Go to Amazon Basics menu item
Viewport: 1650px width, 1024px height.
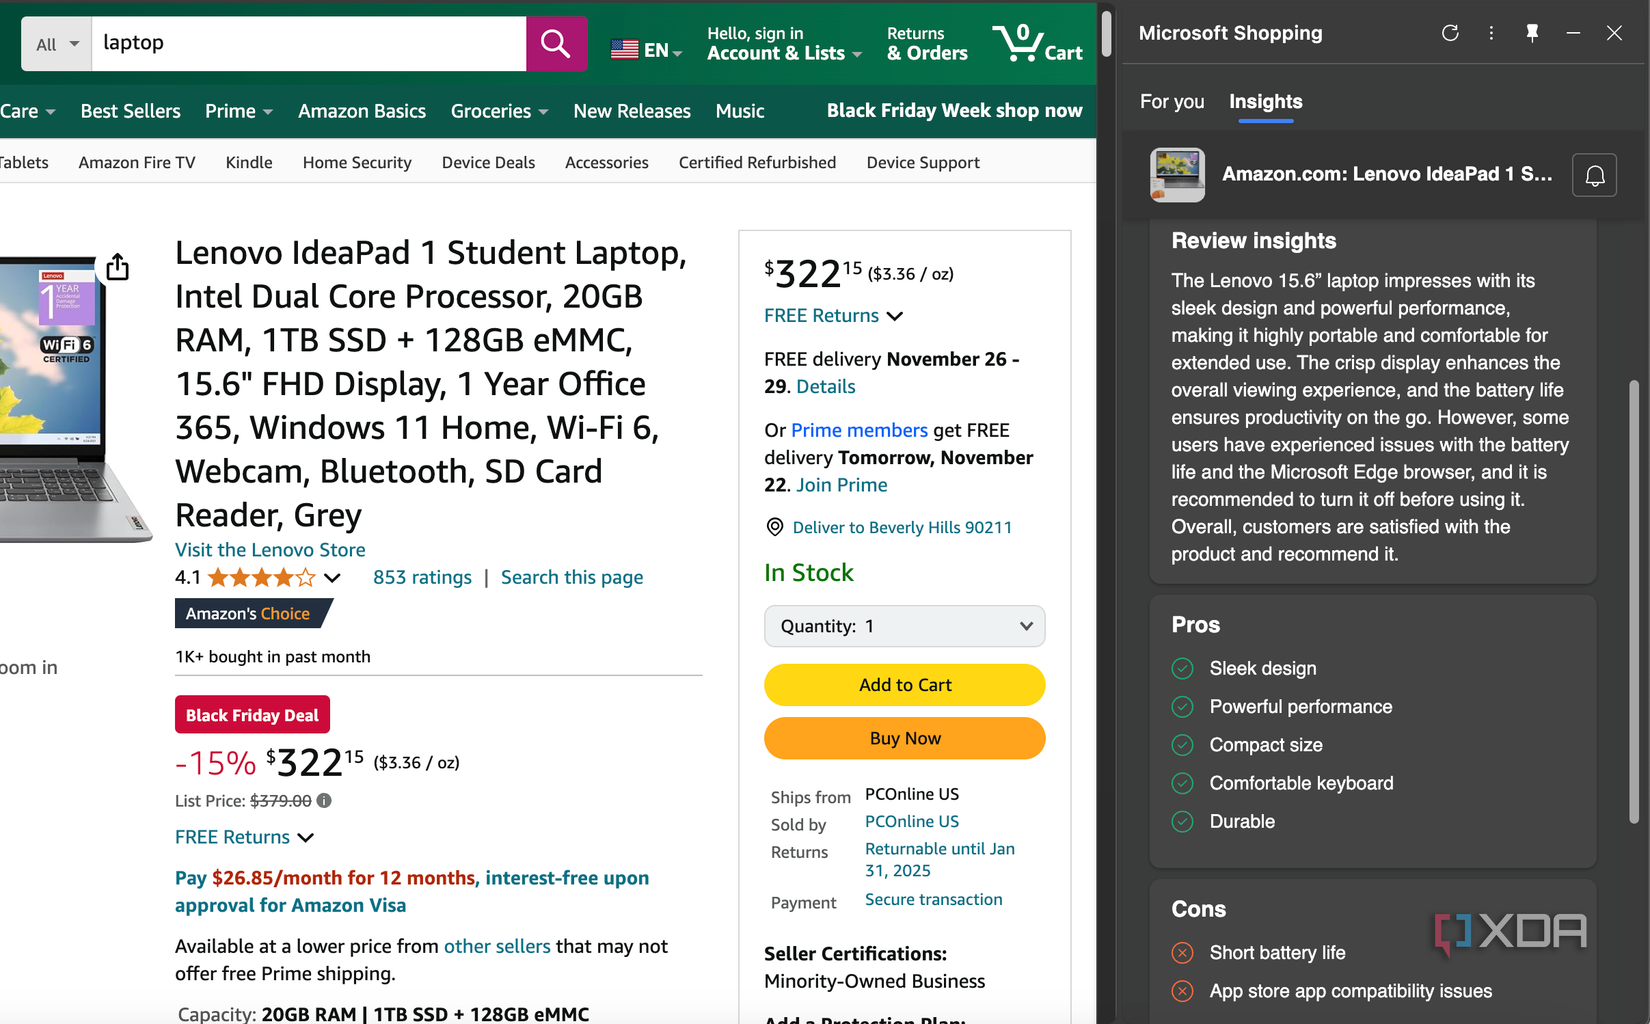pyautogui.click(x=362, y=111)
